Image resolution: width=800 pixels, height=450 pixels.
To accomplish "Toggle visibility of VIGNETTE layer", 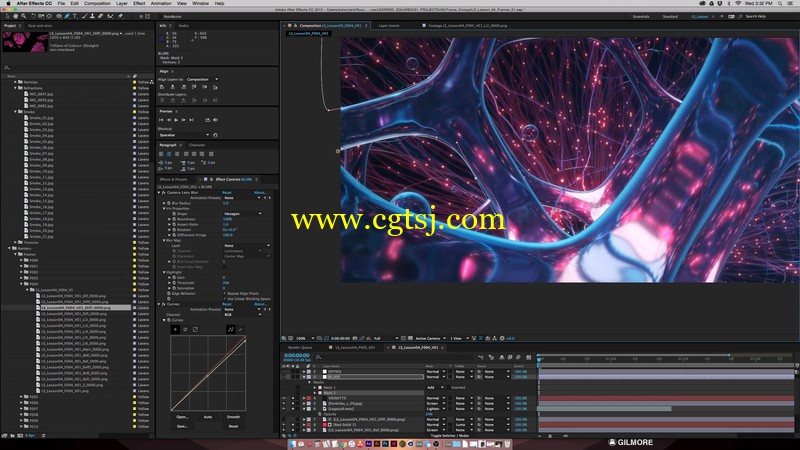I will (284, 398).
